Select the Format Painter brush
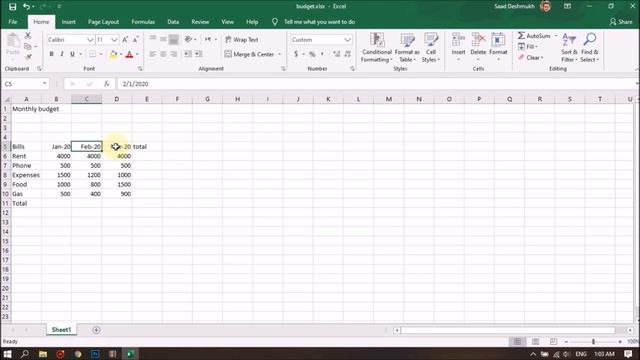Image resolution: width=640 pixels, height=360 pixels. pyautogui.click(x=28, y=57)
